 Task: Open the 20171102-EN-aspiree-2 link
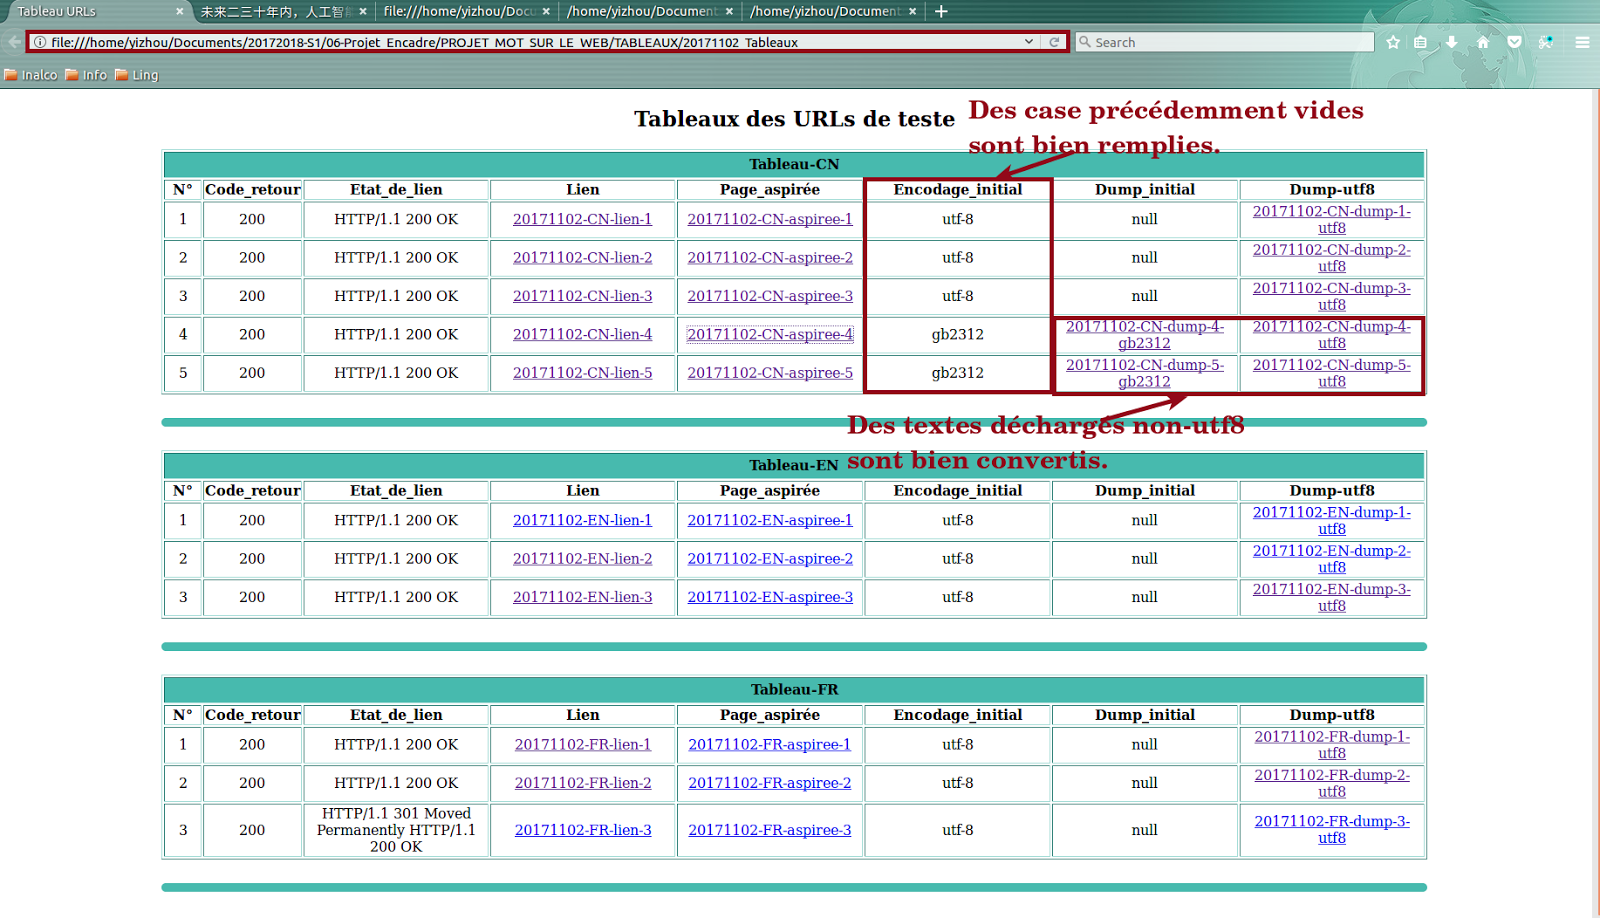click(x=769, y=559)
